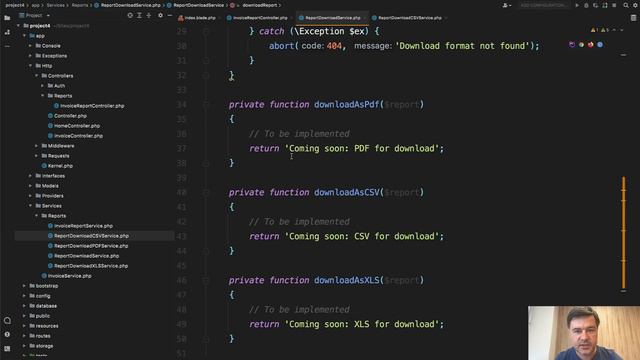Click the Services breadcrumb in navigation bar
Image resolution: width=640 pixels, height=360 pixels.
pos(56,5)
